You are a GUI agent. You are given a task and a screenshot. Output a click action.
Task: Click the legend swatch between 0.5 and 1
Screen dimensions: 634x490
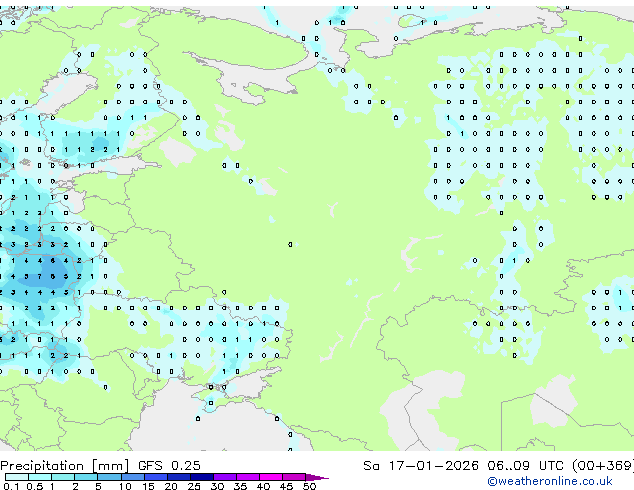pyautogui.click(x=40, y=477)
